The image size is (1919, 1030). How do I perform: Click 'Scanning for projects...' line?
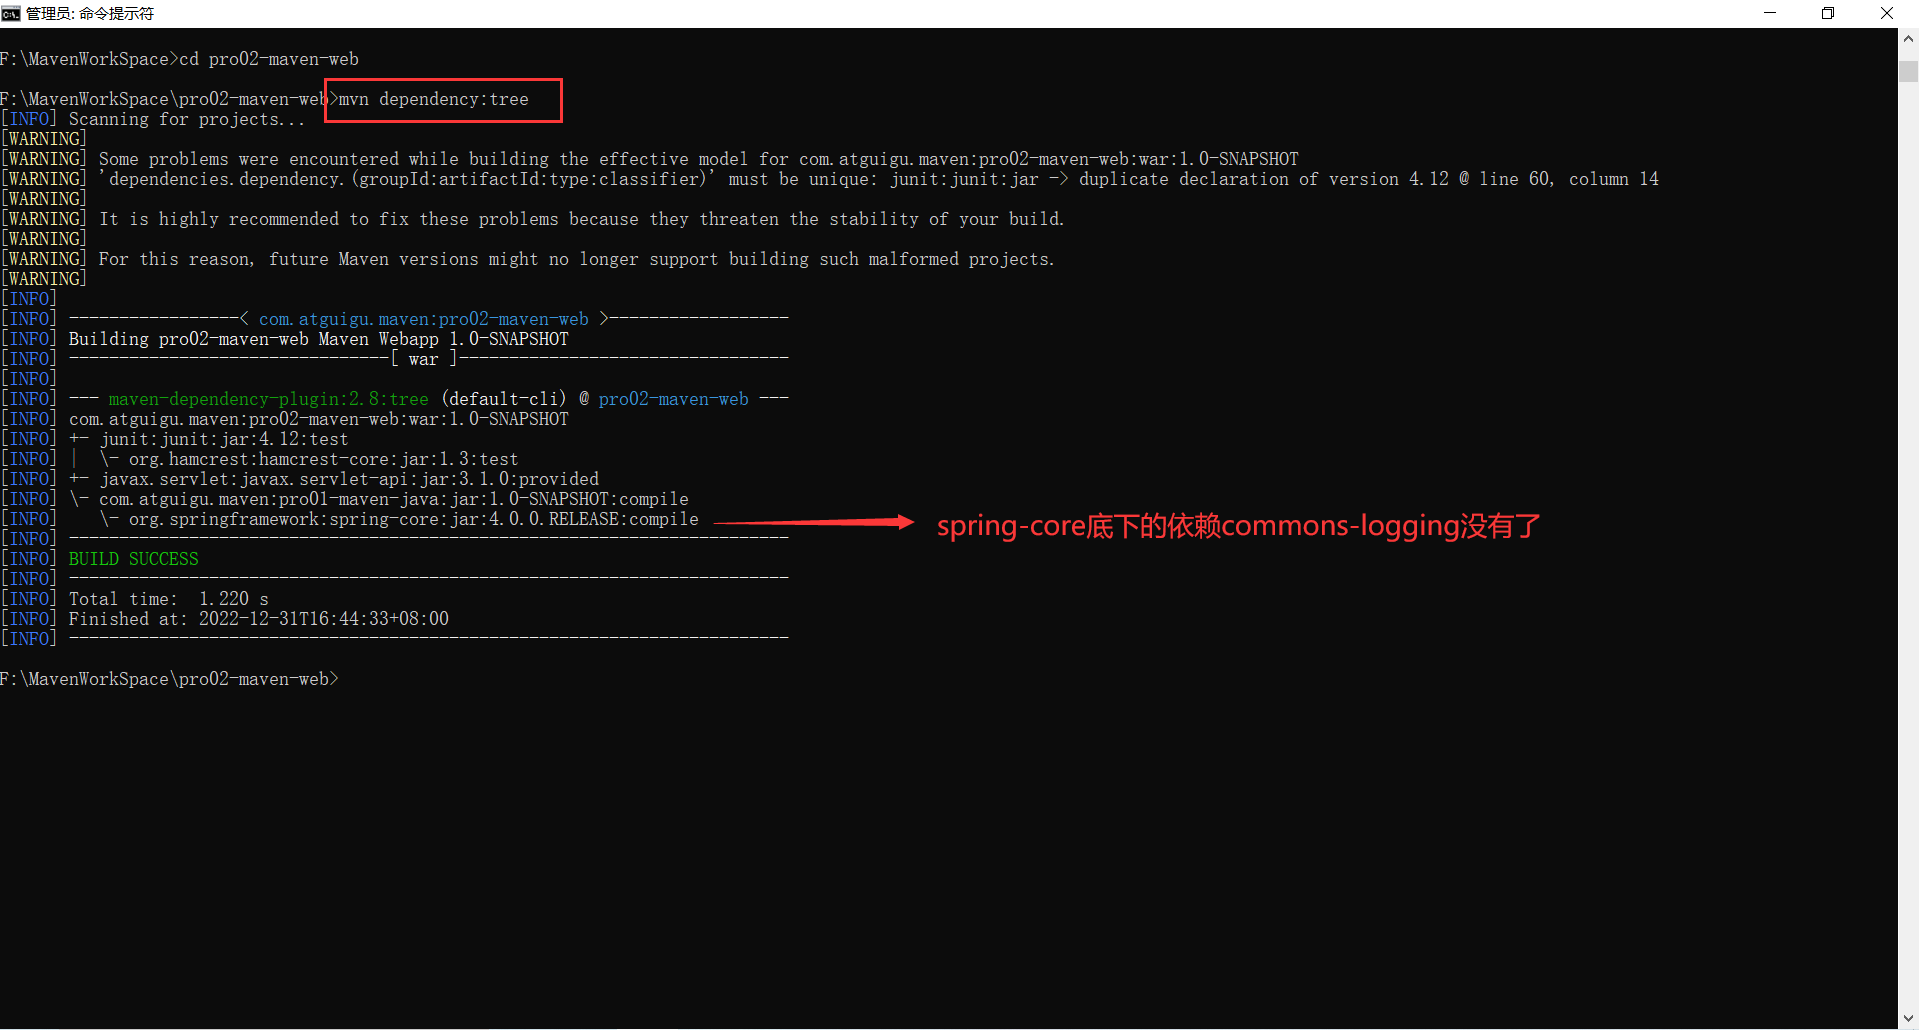187,119
